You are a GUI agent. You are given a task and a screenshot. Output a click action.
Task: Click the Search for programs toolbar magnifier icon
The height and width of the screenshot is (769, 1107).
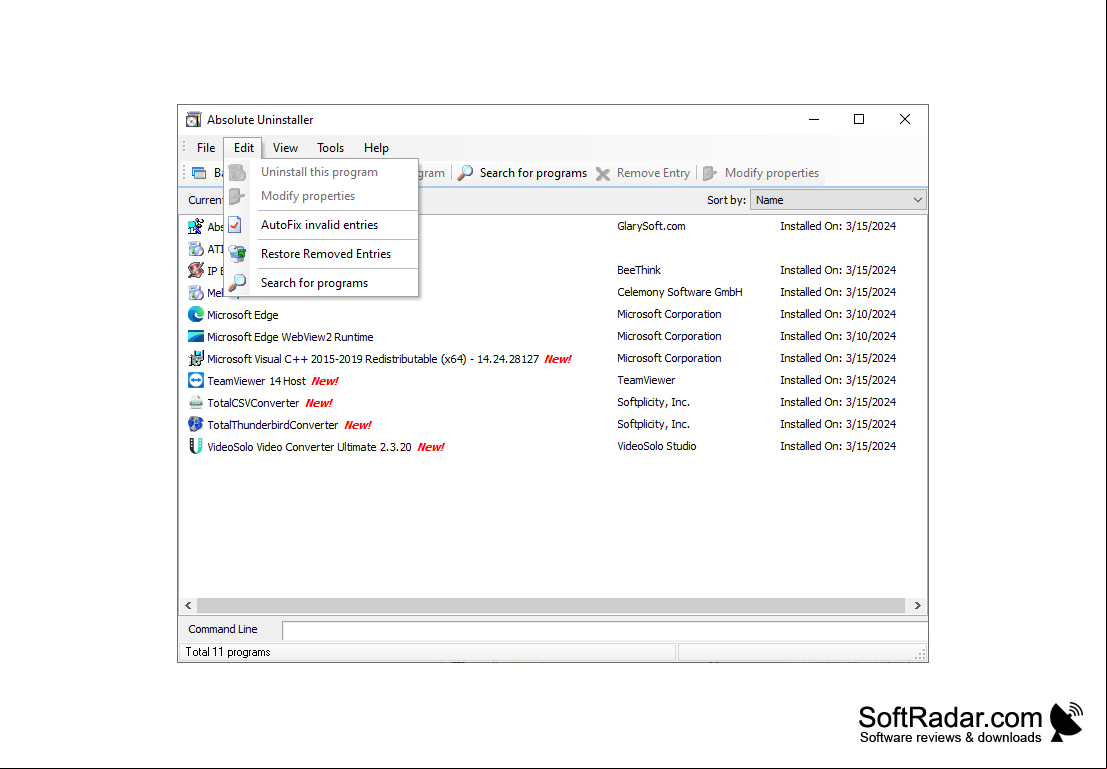coord(465,173)
